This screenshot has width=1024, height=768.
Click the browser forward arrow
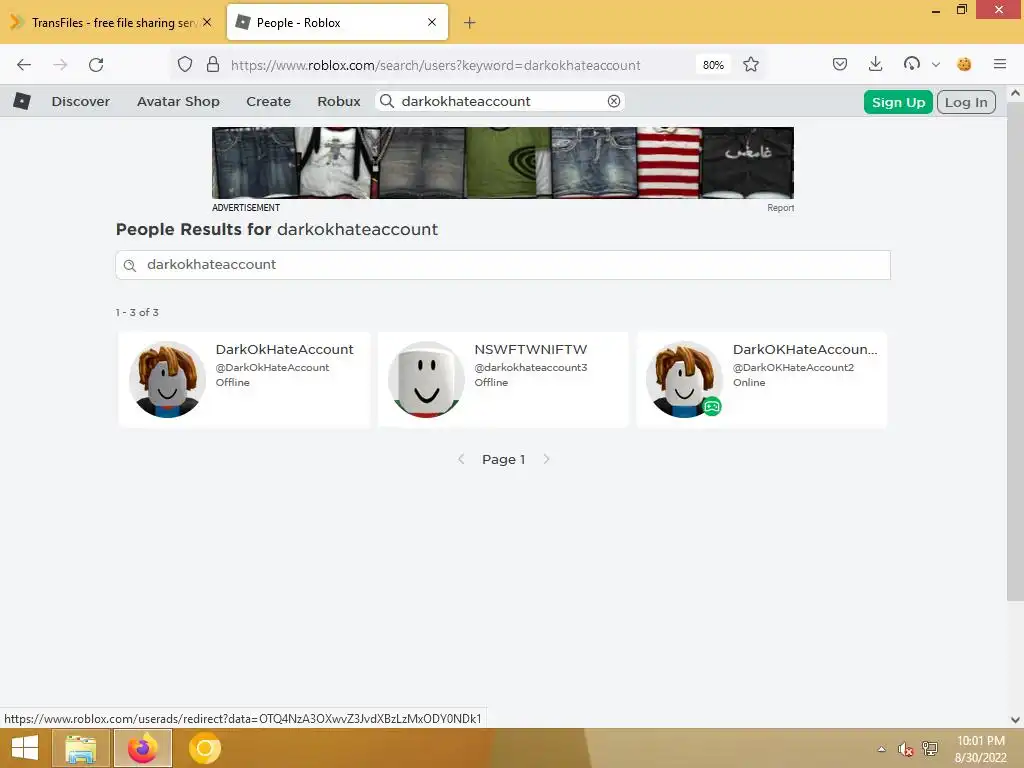tap(60, 65)
